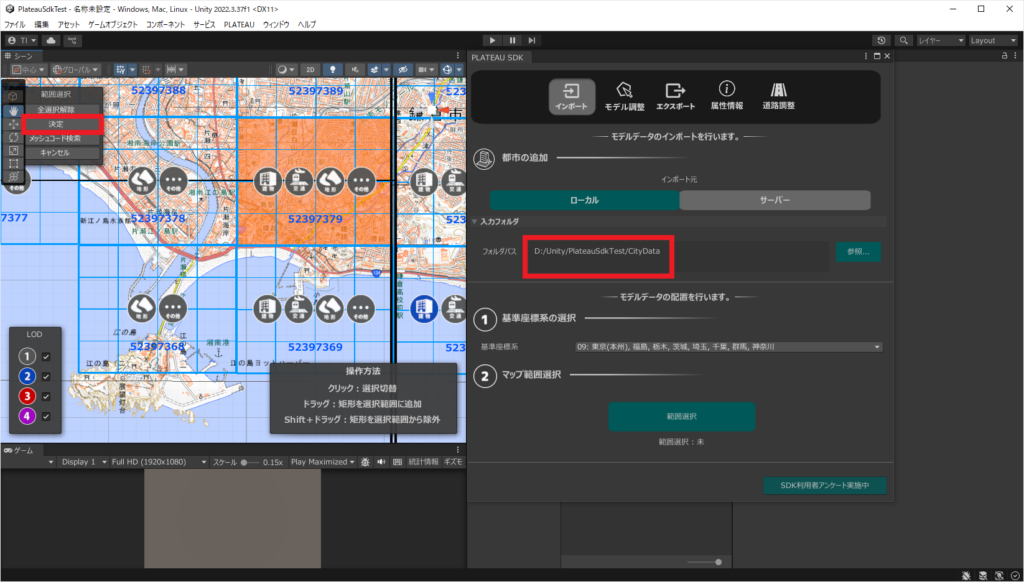Click the 建物 building icon in orange 52397379 area

[267, 181]
